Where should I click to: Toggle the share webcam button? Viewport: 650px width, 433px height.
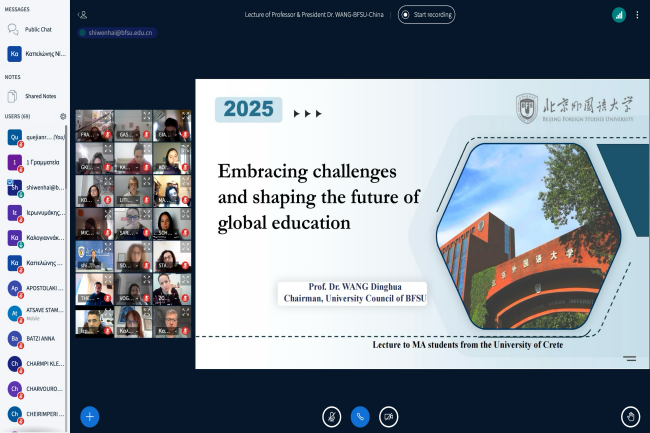pos(388,416)
